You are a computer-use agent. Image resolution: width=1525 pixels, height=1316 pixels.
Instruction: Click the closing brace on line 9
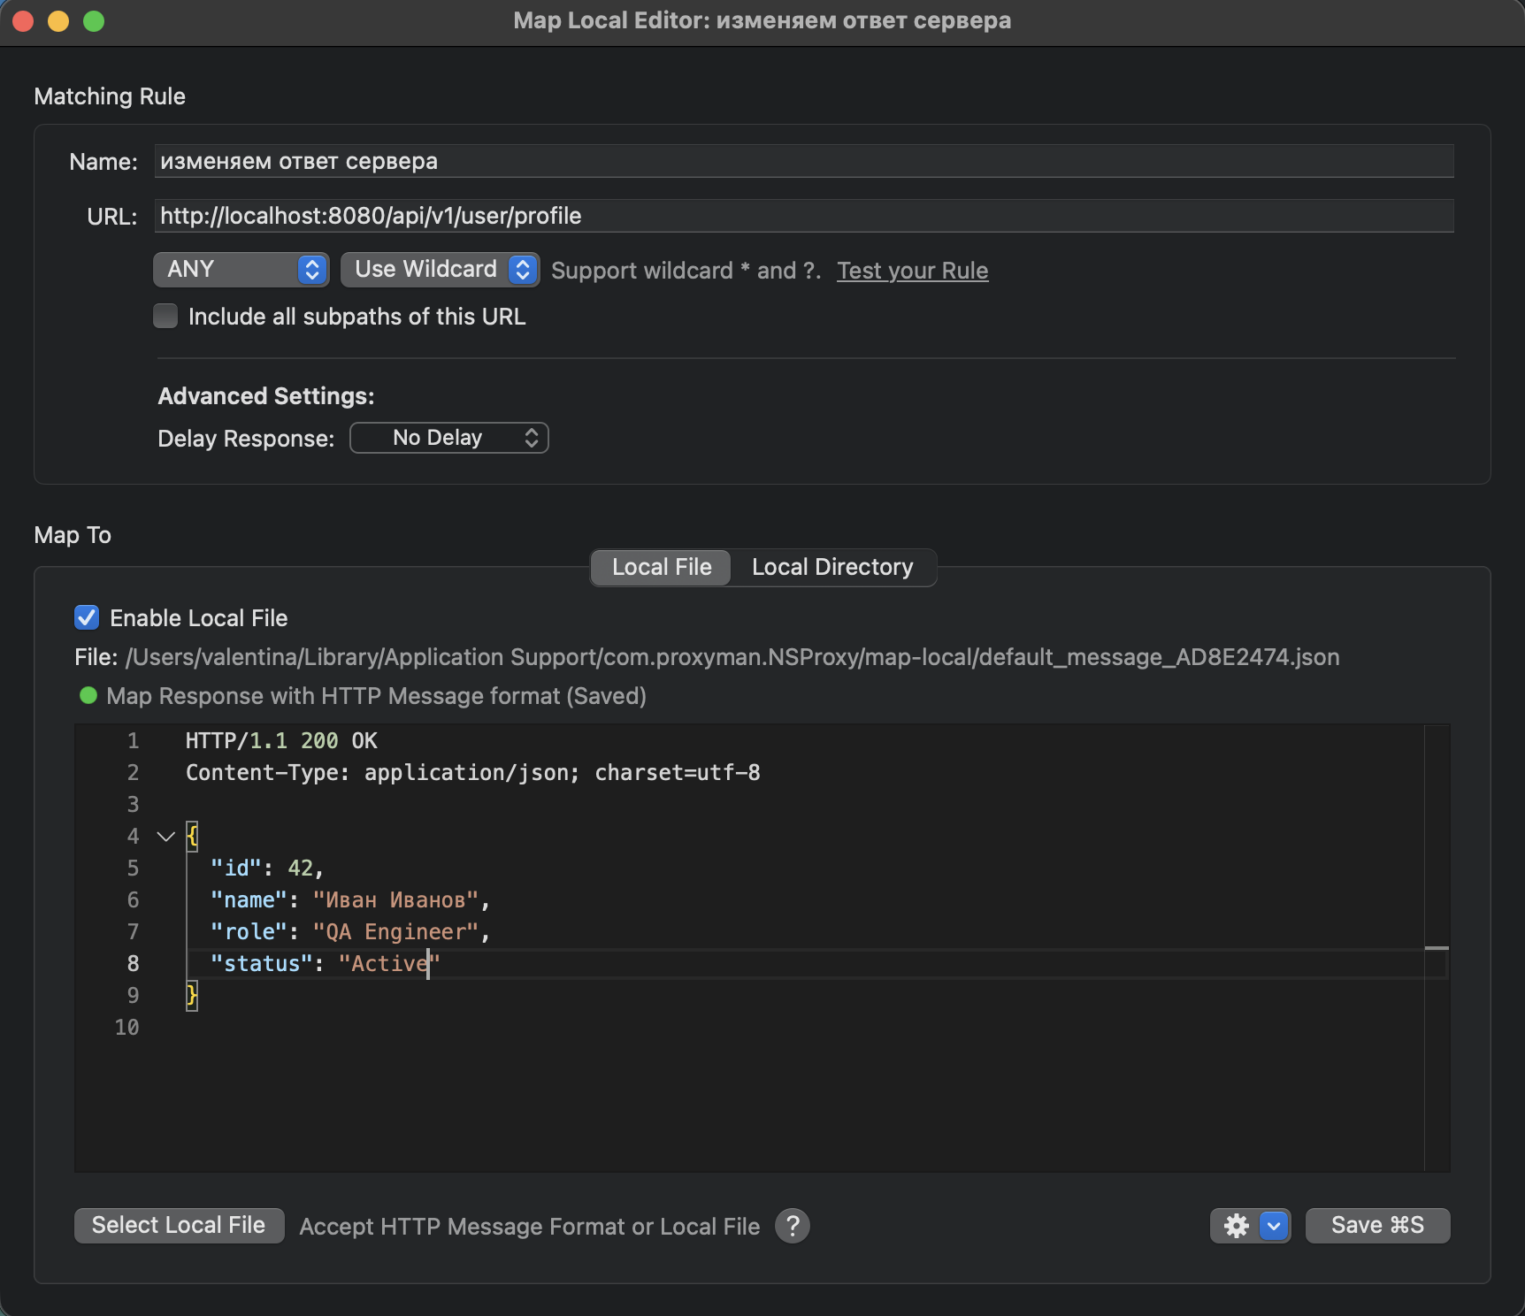click(x=192, y=995)
